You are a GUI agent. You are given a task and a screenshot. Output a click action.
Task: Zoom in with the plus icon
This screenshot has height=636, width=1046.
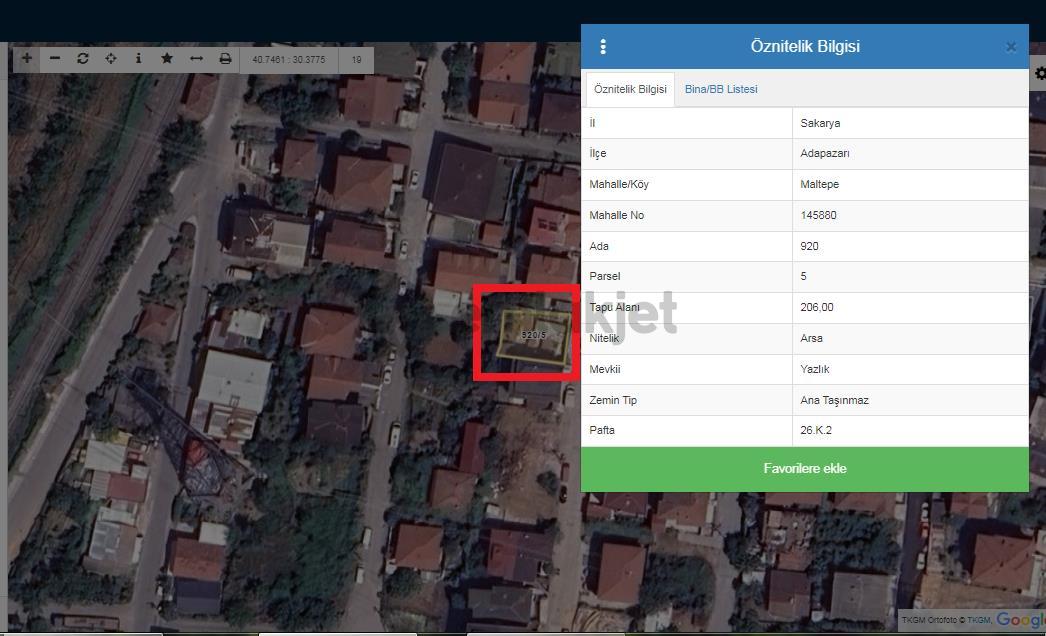point(27,59)
